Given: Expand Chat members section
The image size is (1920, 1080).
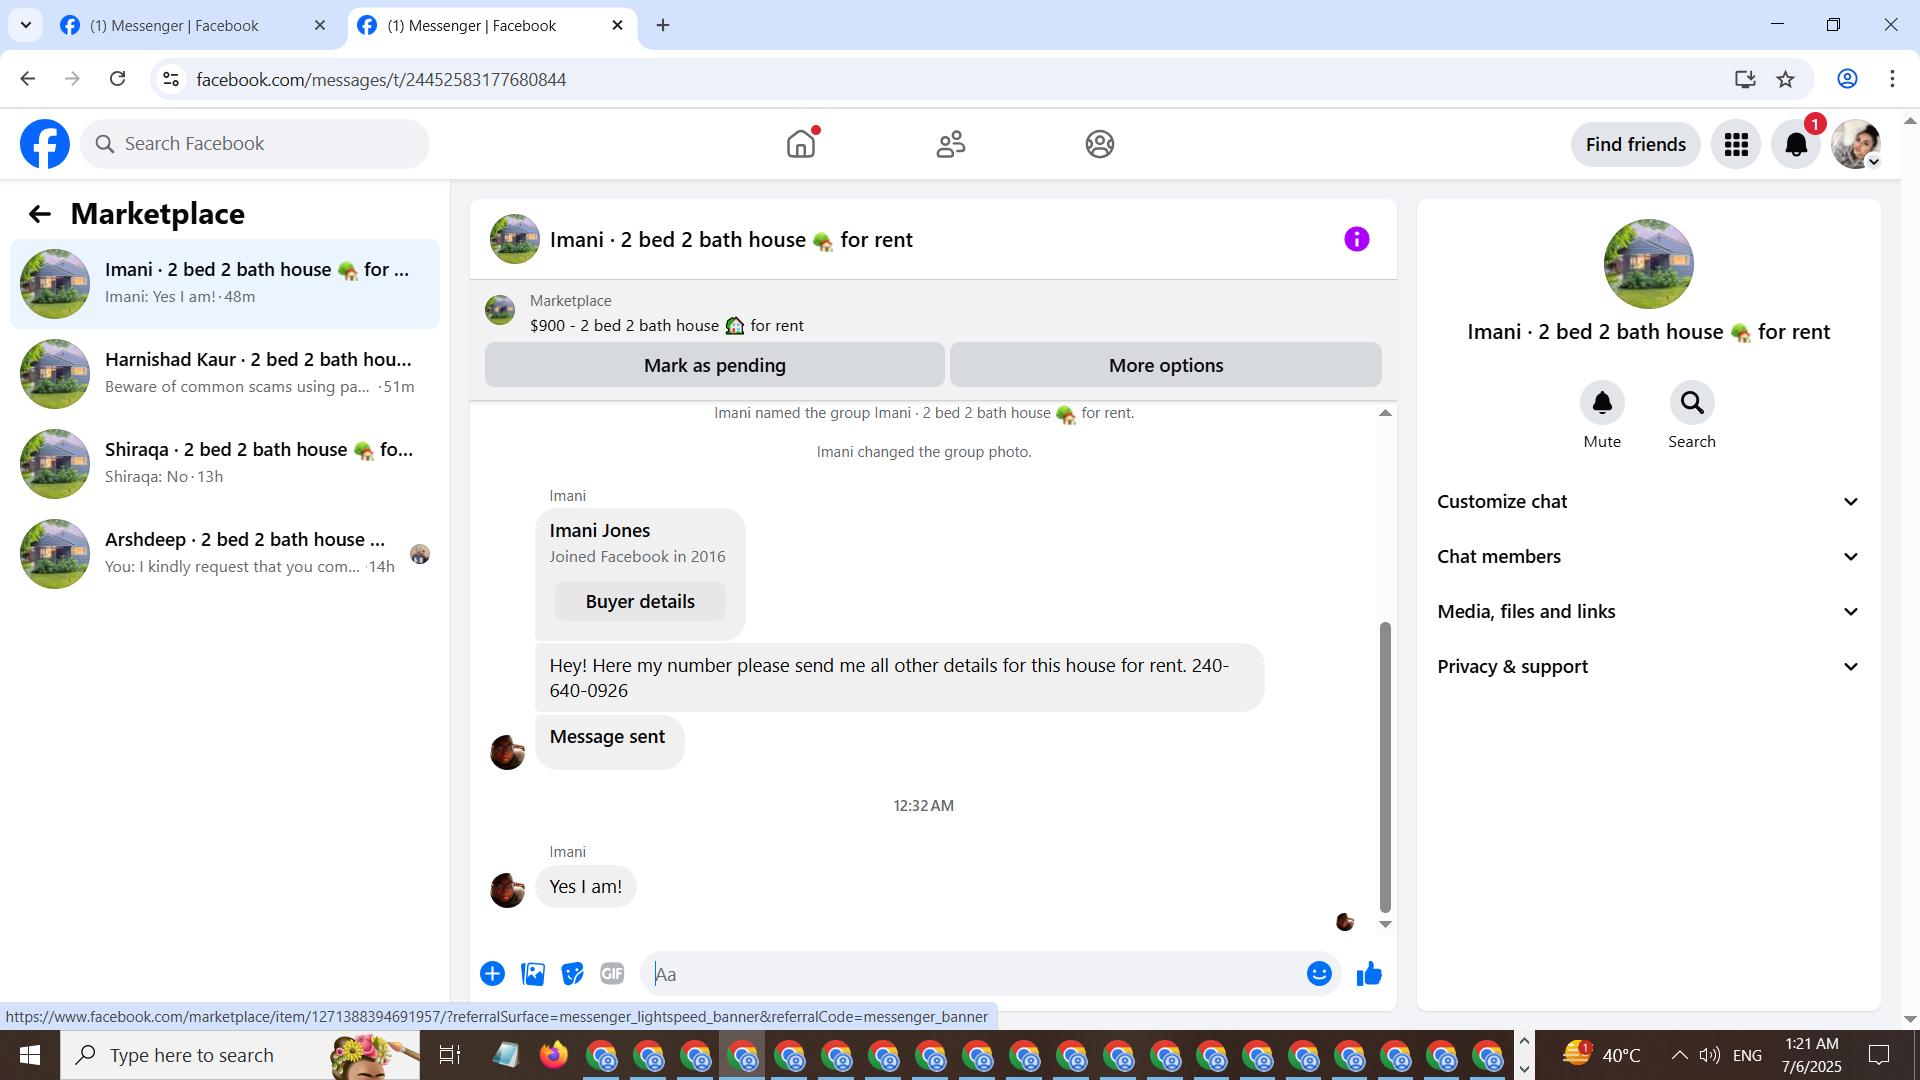Looking at the screenshot, I should 1648,557.
